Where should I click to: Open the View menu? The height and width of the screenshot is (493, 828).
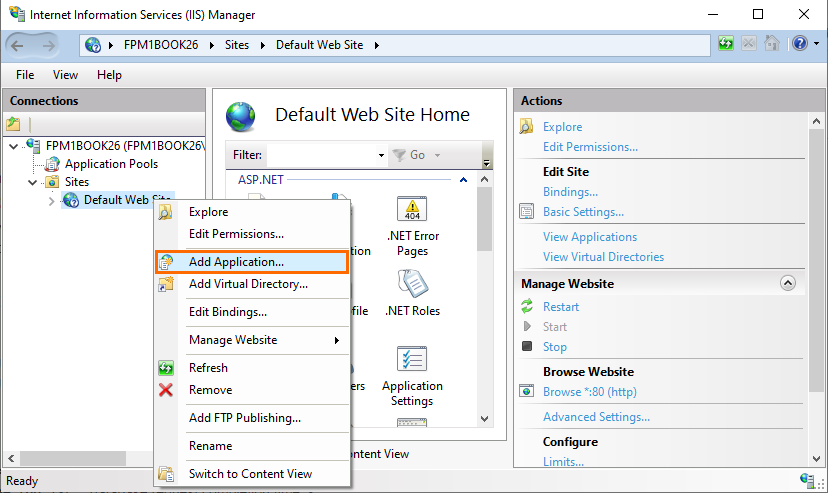pyautogui.click(x=65, y=75)
